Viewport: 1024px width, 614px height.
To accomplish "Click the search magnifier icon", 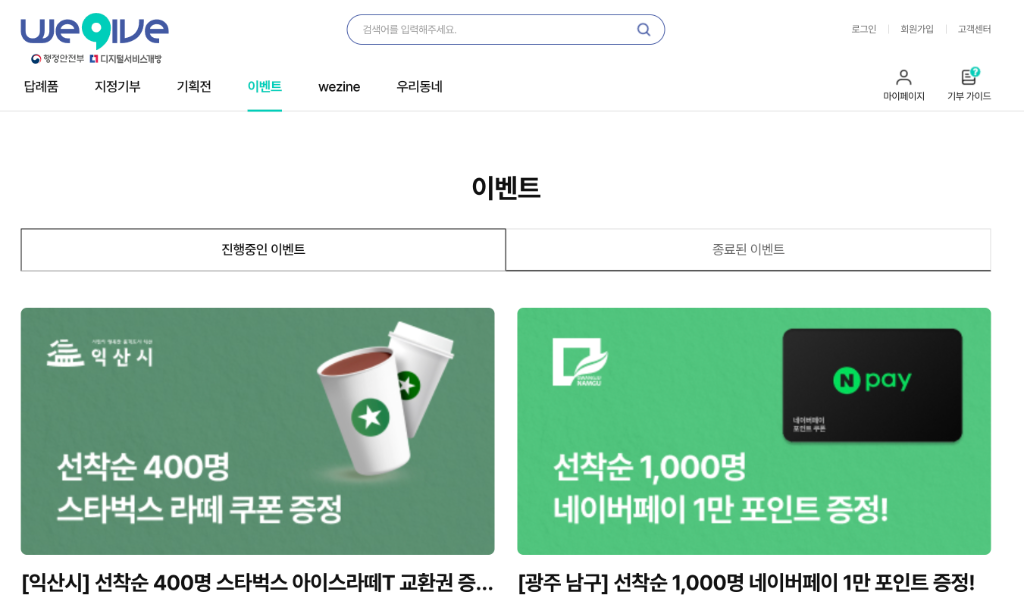I will point(643,29).
